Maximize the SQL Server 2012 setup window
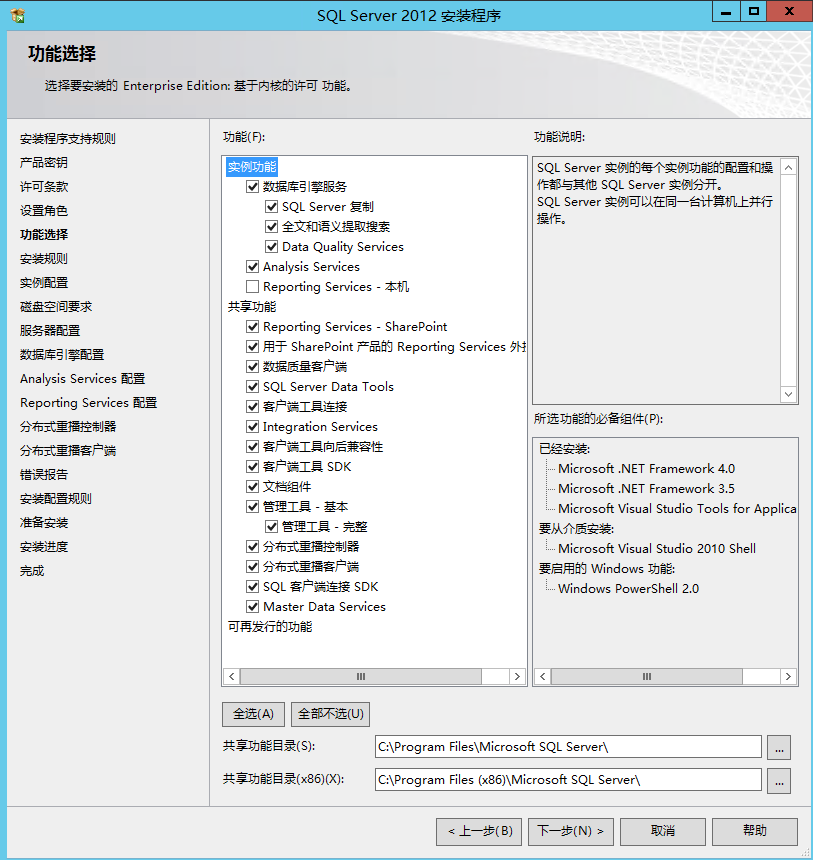The image size is (813, 860). (x=754, y=12)
